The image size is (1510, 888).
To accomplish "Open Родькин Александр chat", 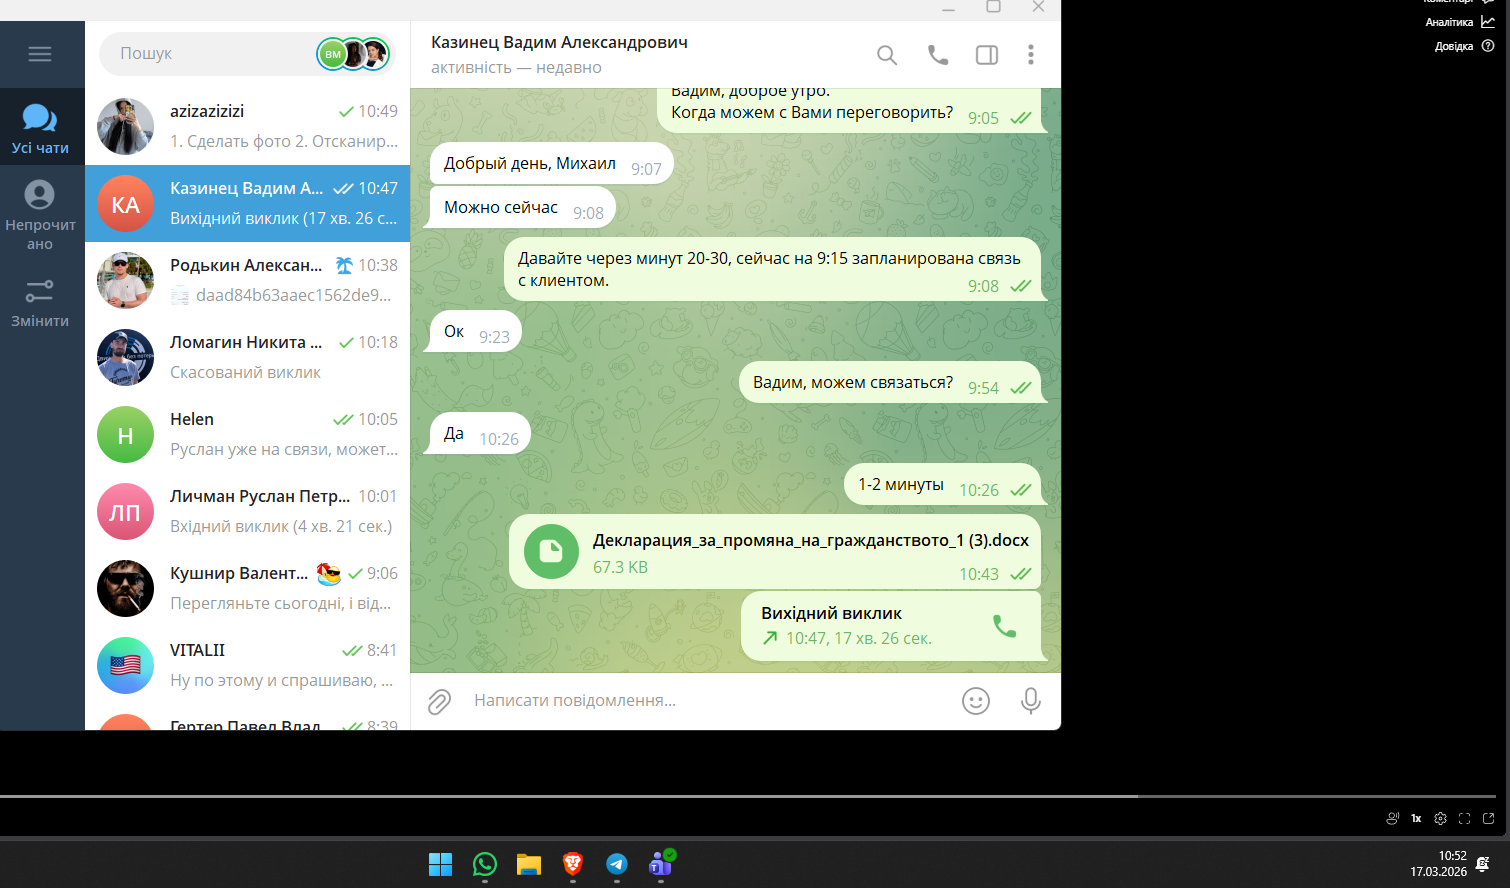I will click(247, 280).
